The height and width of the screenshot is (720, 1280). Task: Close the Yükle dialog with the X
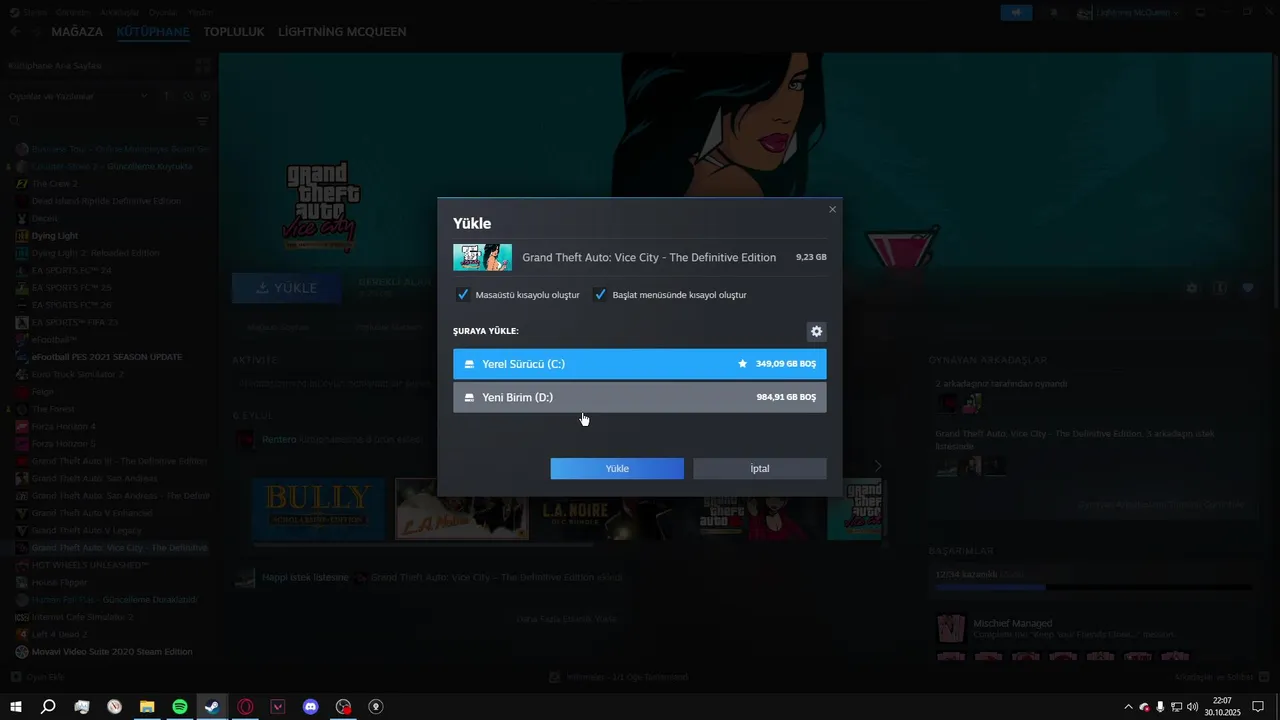[832, 209]
